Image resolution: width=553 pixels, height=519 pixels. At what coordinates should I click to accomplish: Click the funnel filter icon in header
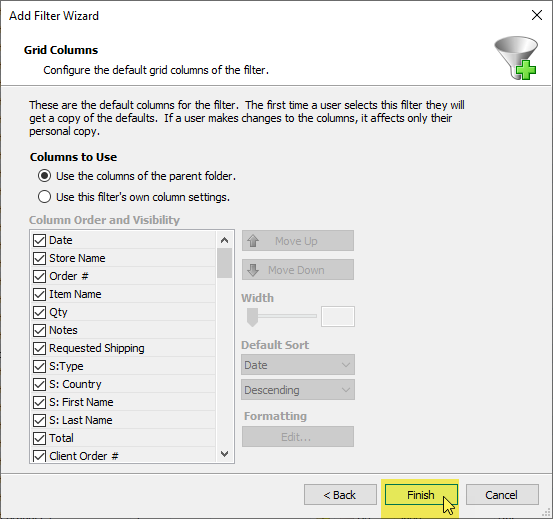[516, 58]
